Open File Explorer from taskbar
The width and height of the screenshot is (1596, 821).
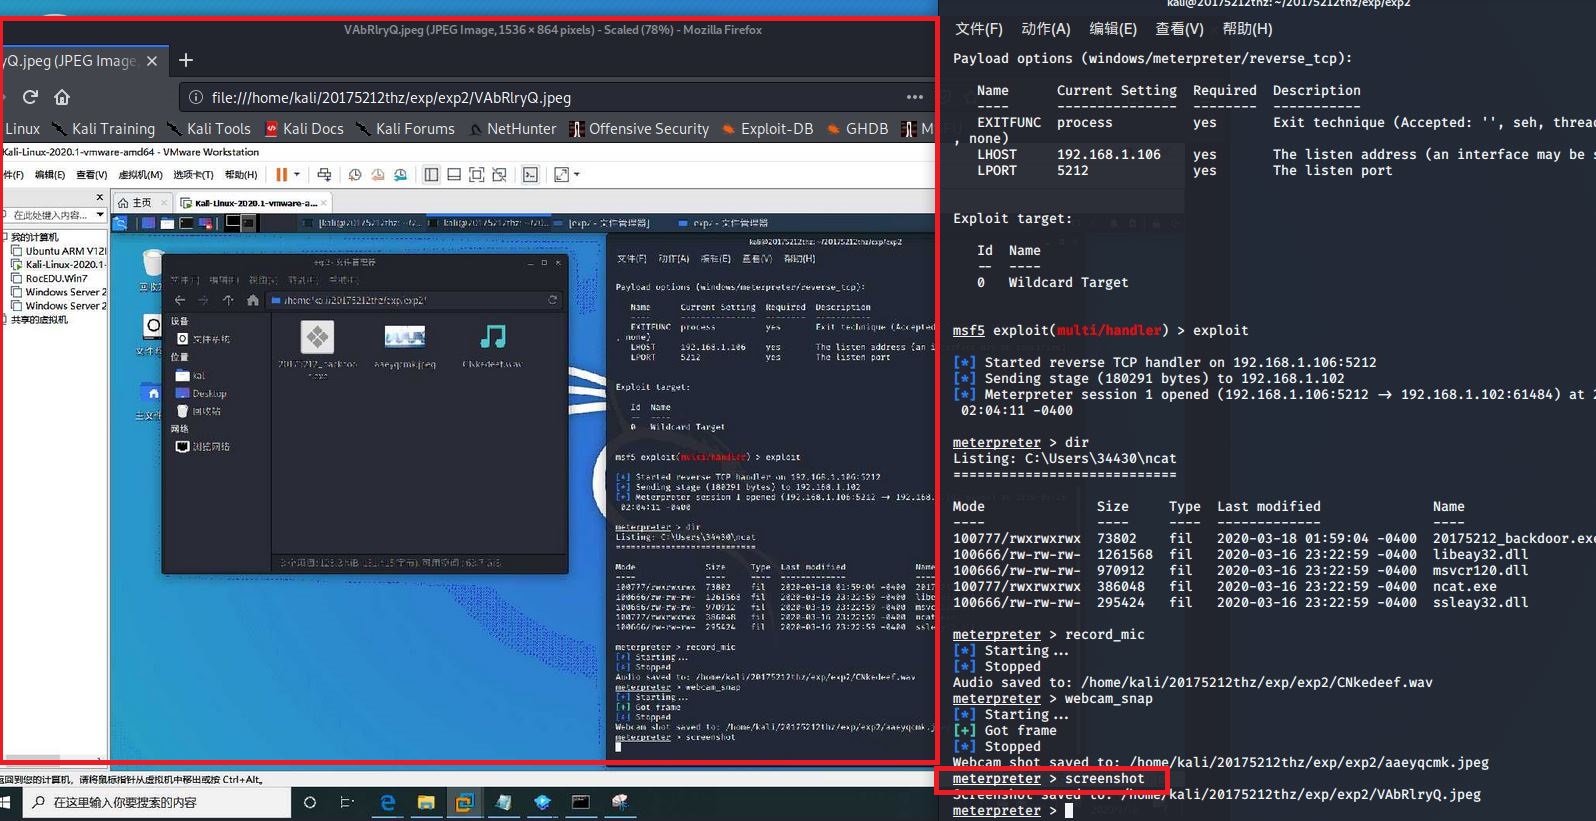tap(426, 802)
